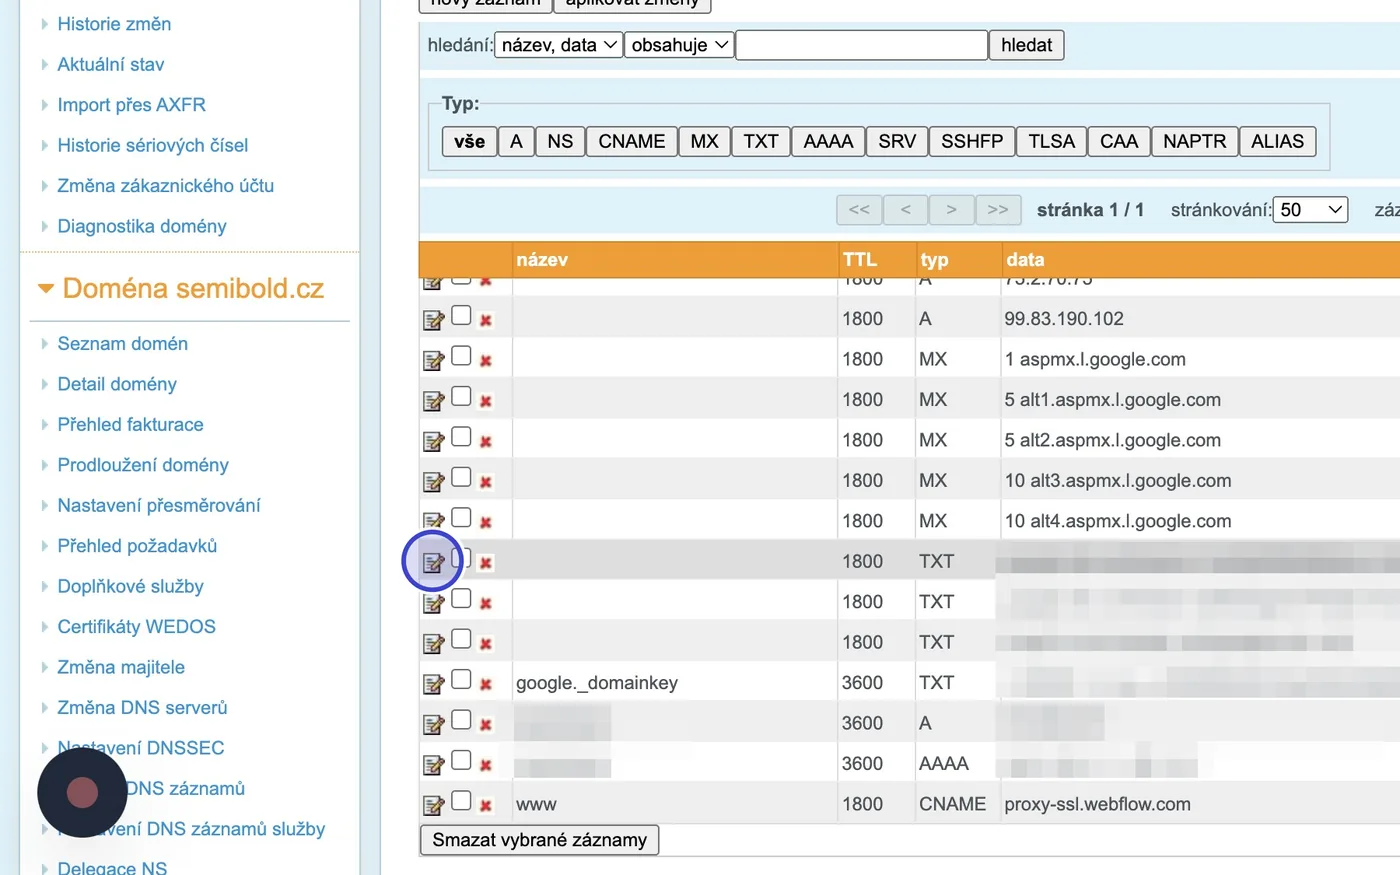
Task: Click the hledat search button
Action: 1026,45
